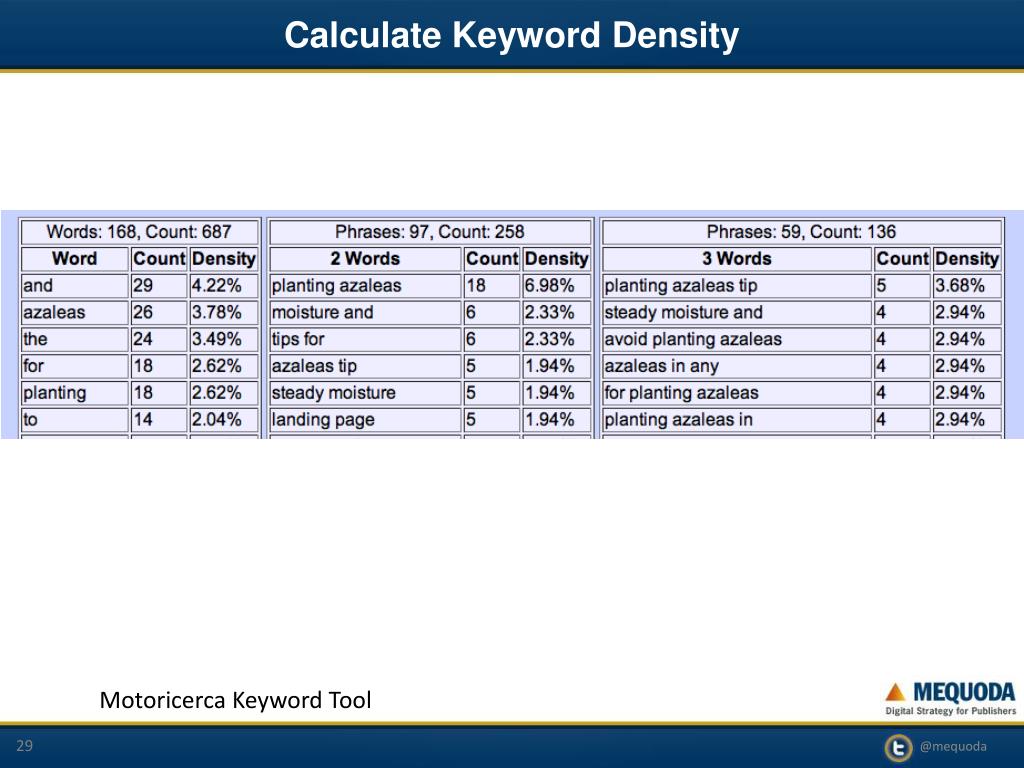The height and width of the screenshot is (768, 1024).
Task: Select the 'to' word cell
Action: click(74, 419)
